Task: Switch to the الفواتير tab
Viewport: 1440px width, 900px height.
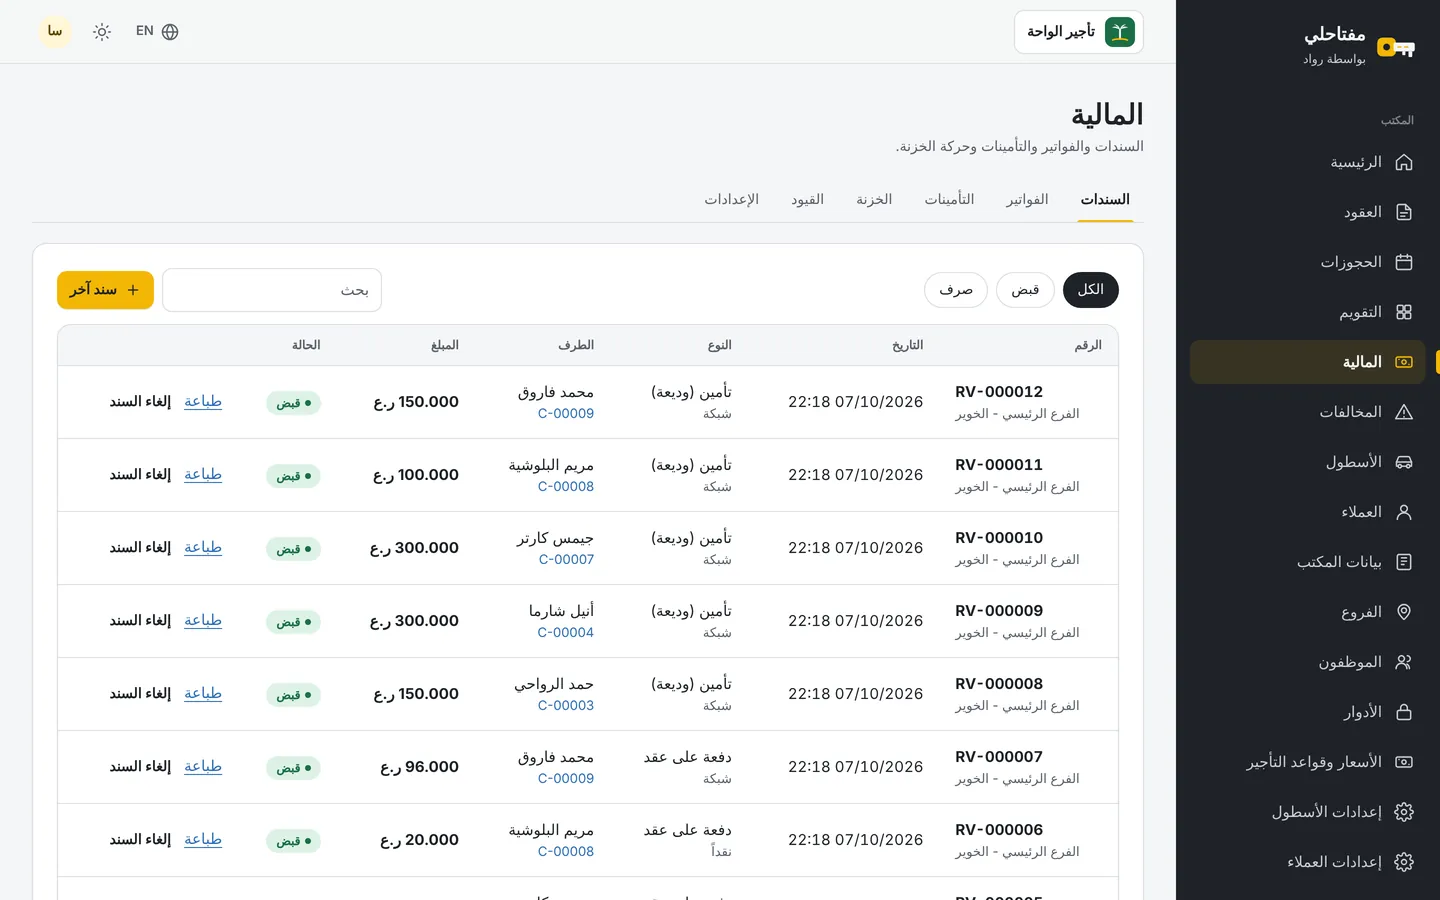Action: [x=1027, y=200]
